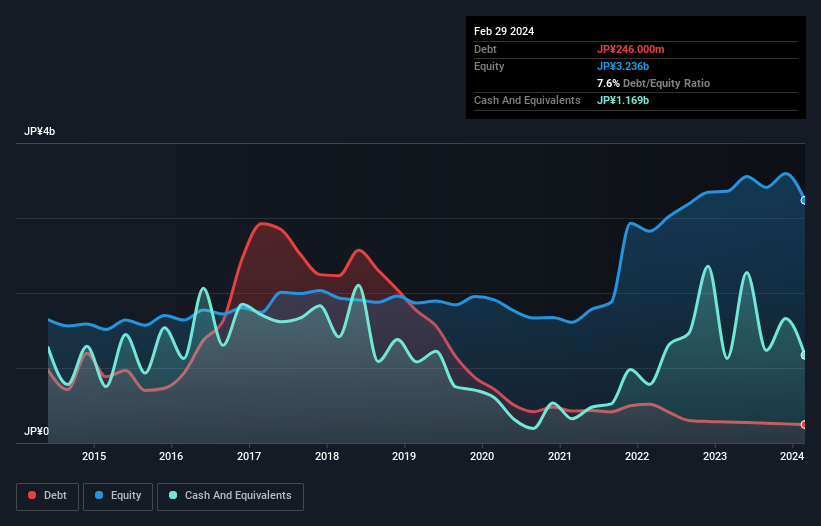Click the teal Cash And Equivalents legend dot
The image size is (821, 526).
point(173,495)
